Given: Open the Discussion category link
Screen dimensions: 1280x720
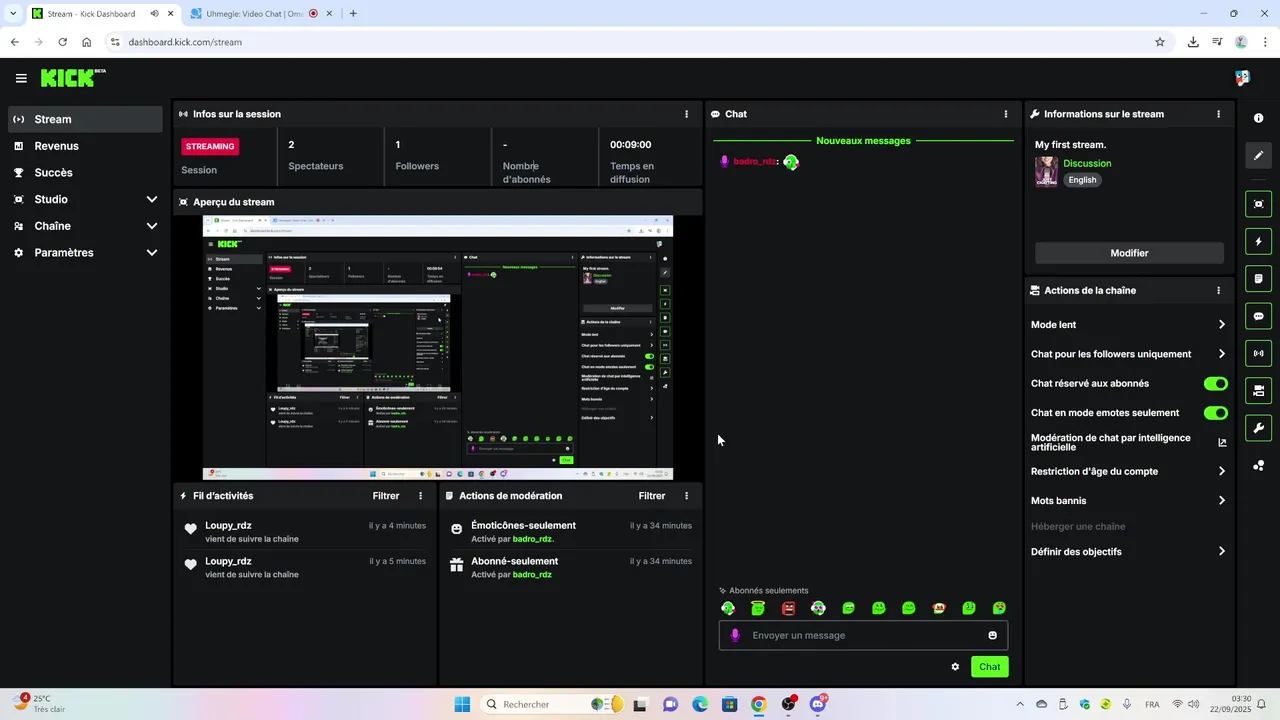Looking at the screenshot, I should [1087, 164].
